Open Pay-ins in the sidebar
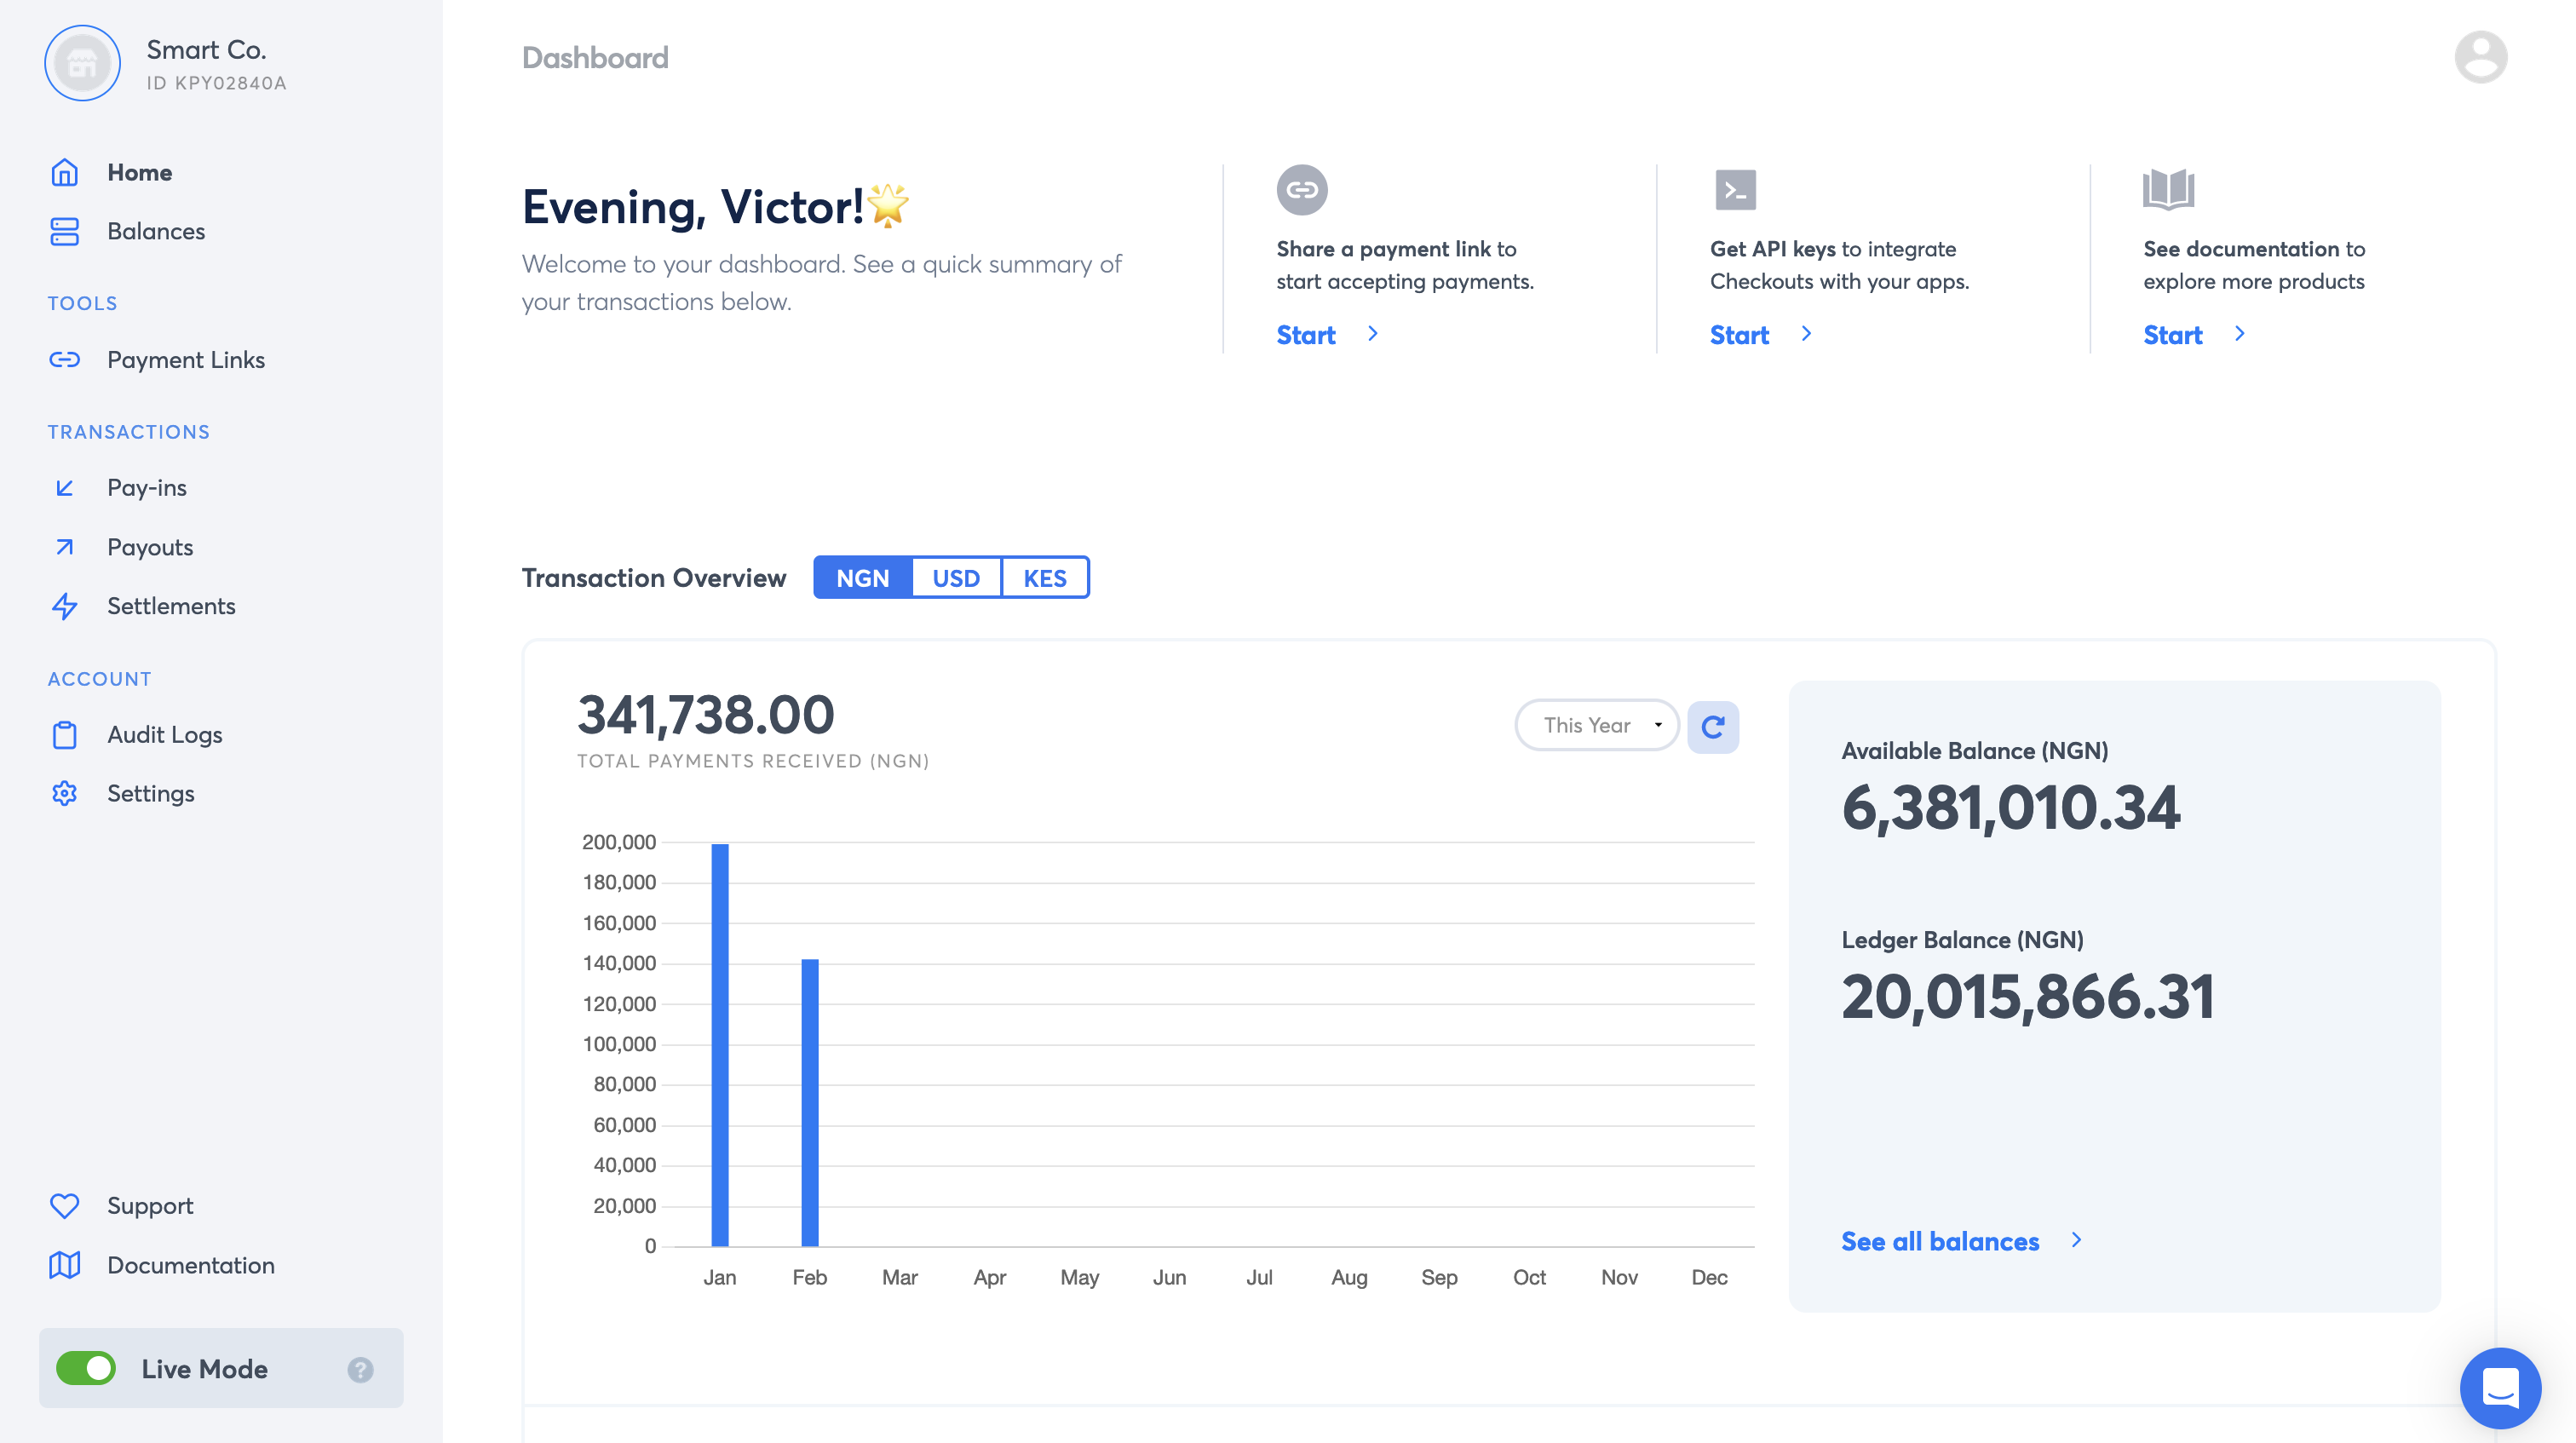This screenshot has height=1443, width=2576. [x=147, y=488]
